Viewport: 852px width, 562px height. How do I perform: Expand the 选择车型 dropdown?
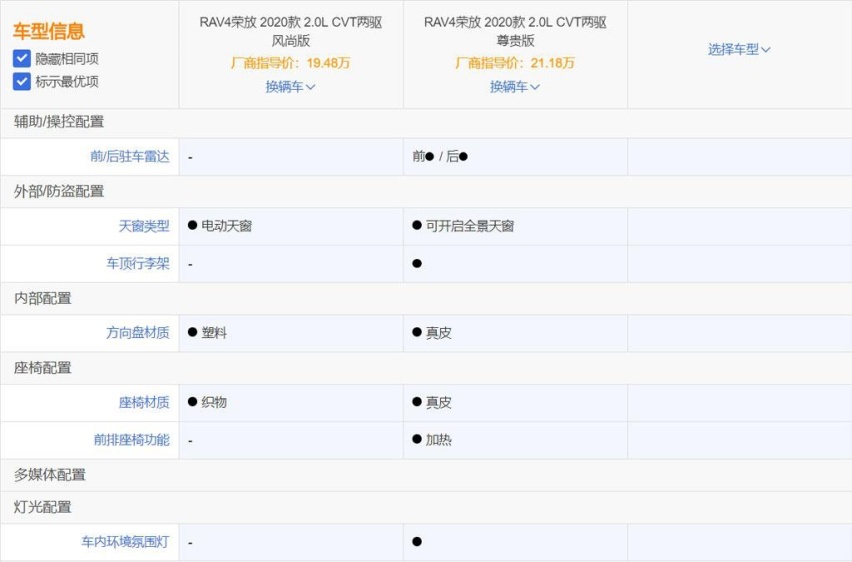(739, 49)
